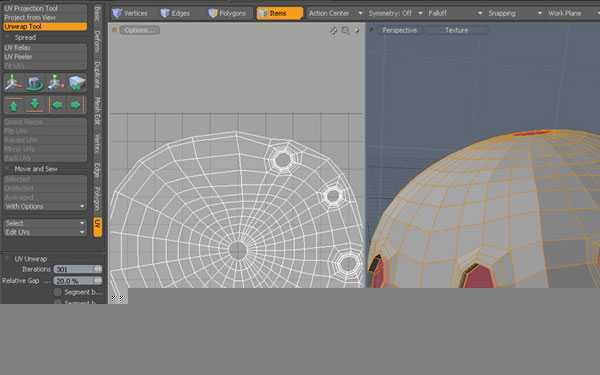Open the Falloff dropdown

click(455, 13)
